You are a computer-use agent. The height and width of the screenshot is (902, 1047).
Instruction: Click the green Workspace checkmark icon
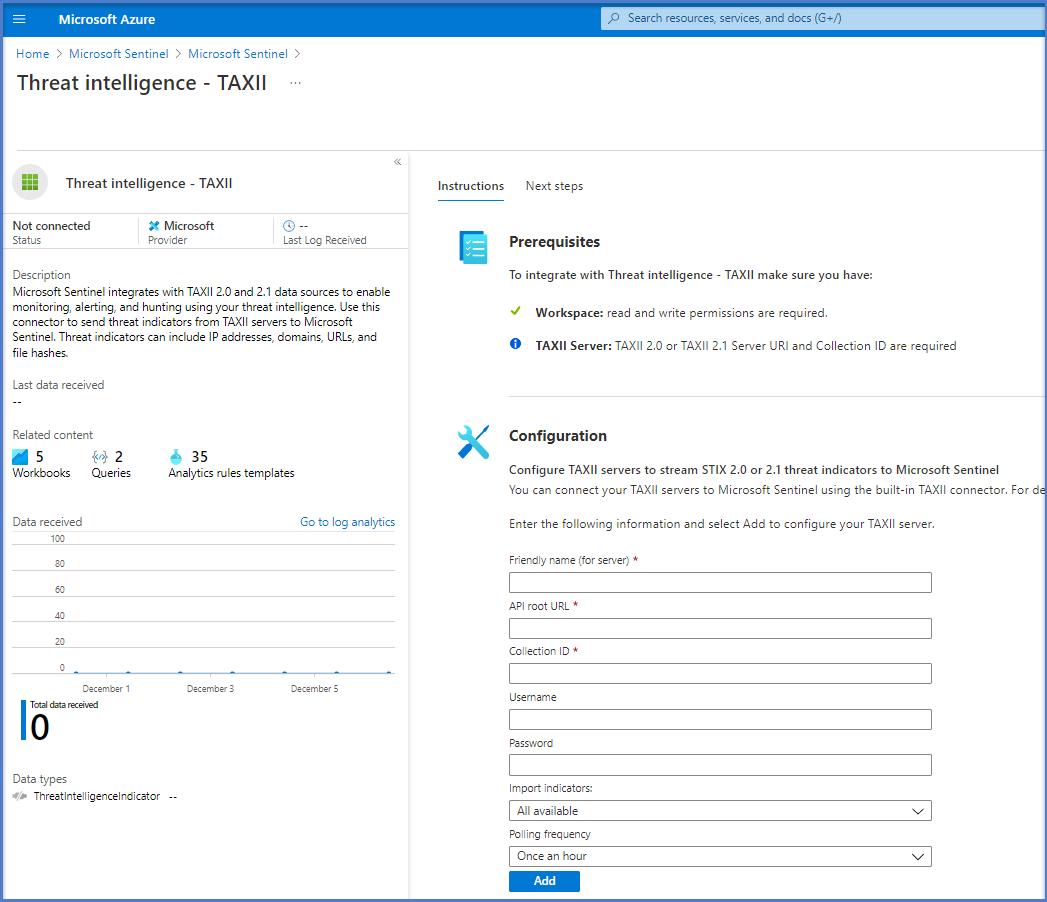[x=515, y=310]
